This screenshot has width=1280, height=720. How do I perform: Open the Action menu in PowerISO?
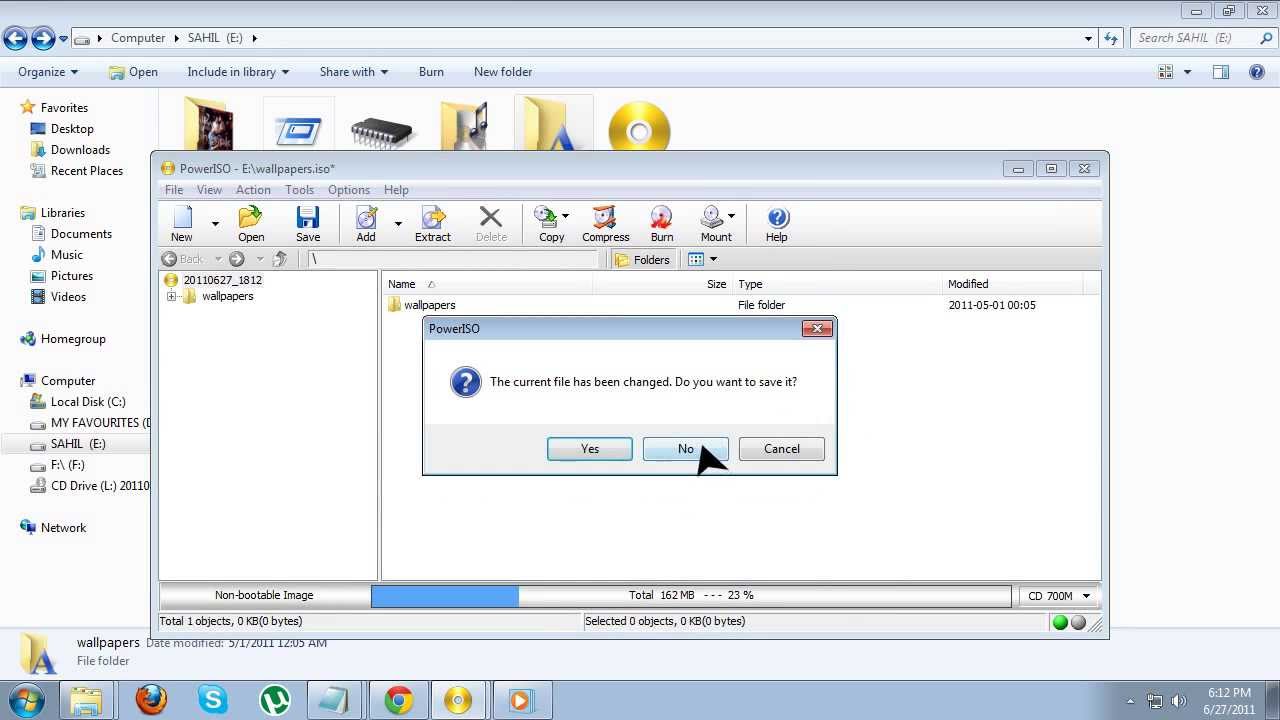253,190
